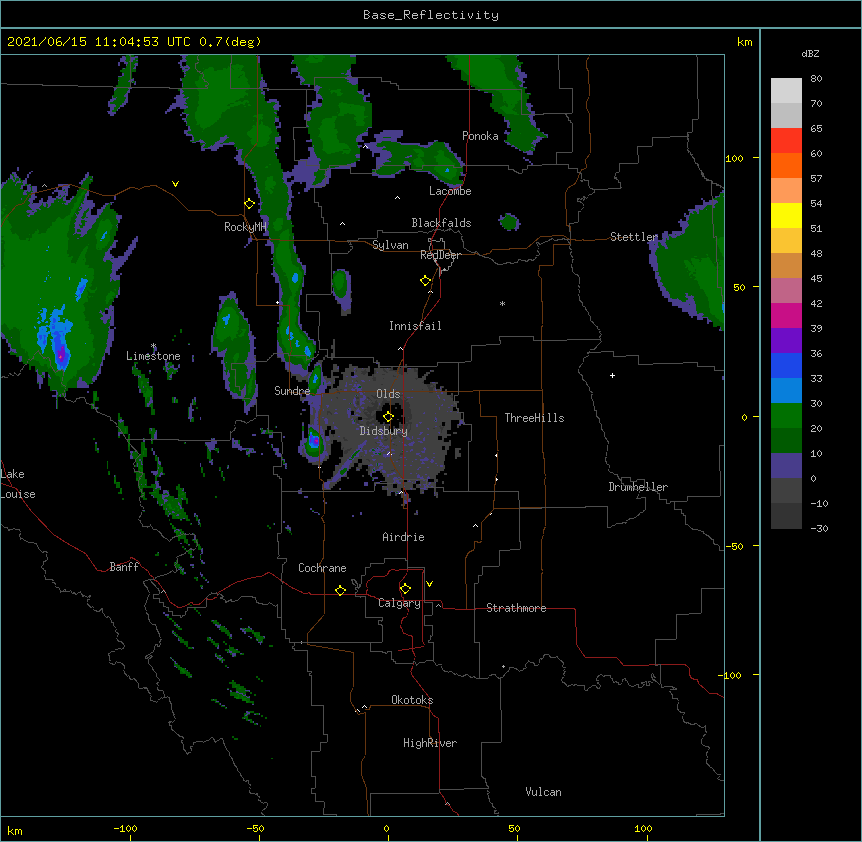Pick the bright green 20-30 dBZ legend swatch
The width and height of the screenshot is (862, 842).
[x=786, y=416]
